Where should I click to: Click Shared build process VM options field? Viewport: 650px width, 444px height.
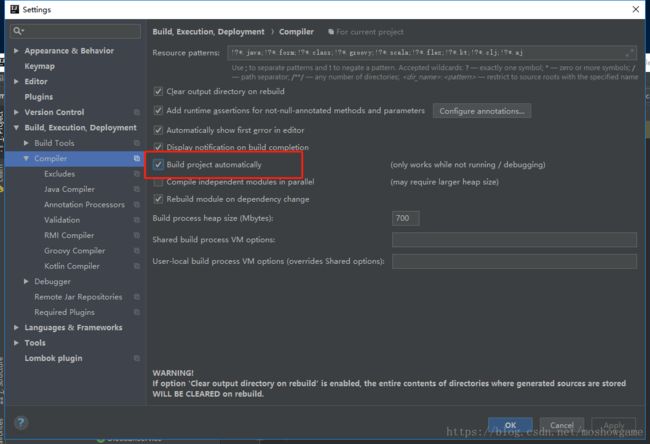[514, 240]
